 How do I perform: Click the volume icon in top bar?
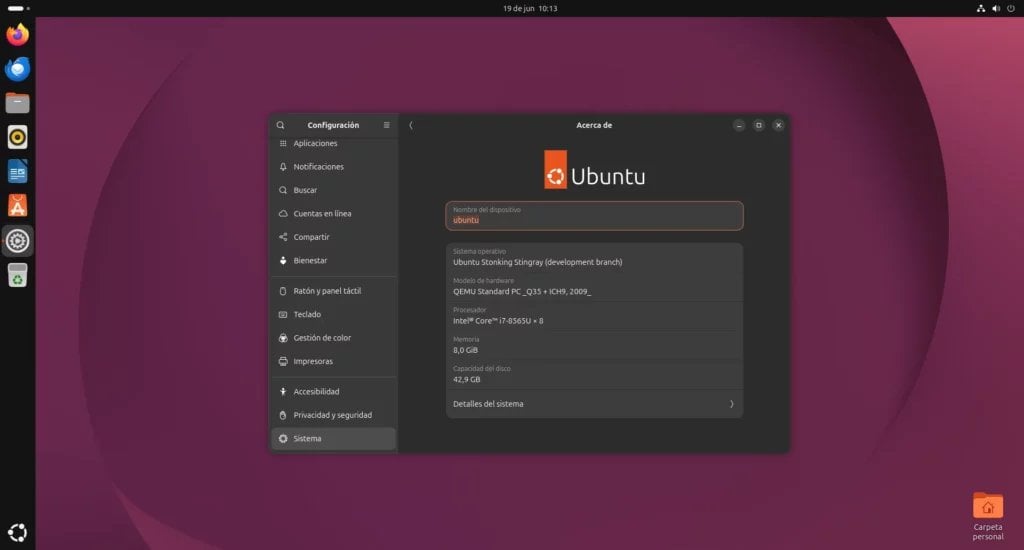click(x=996, y=8)
